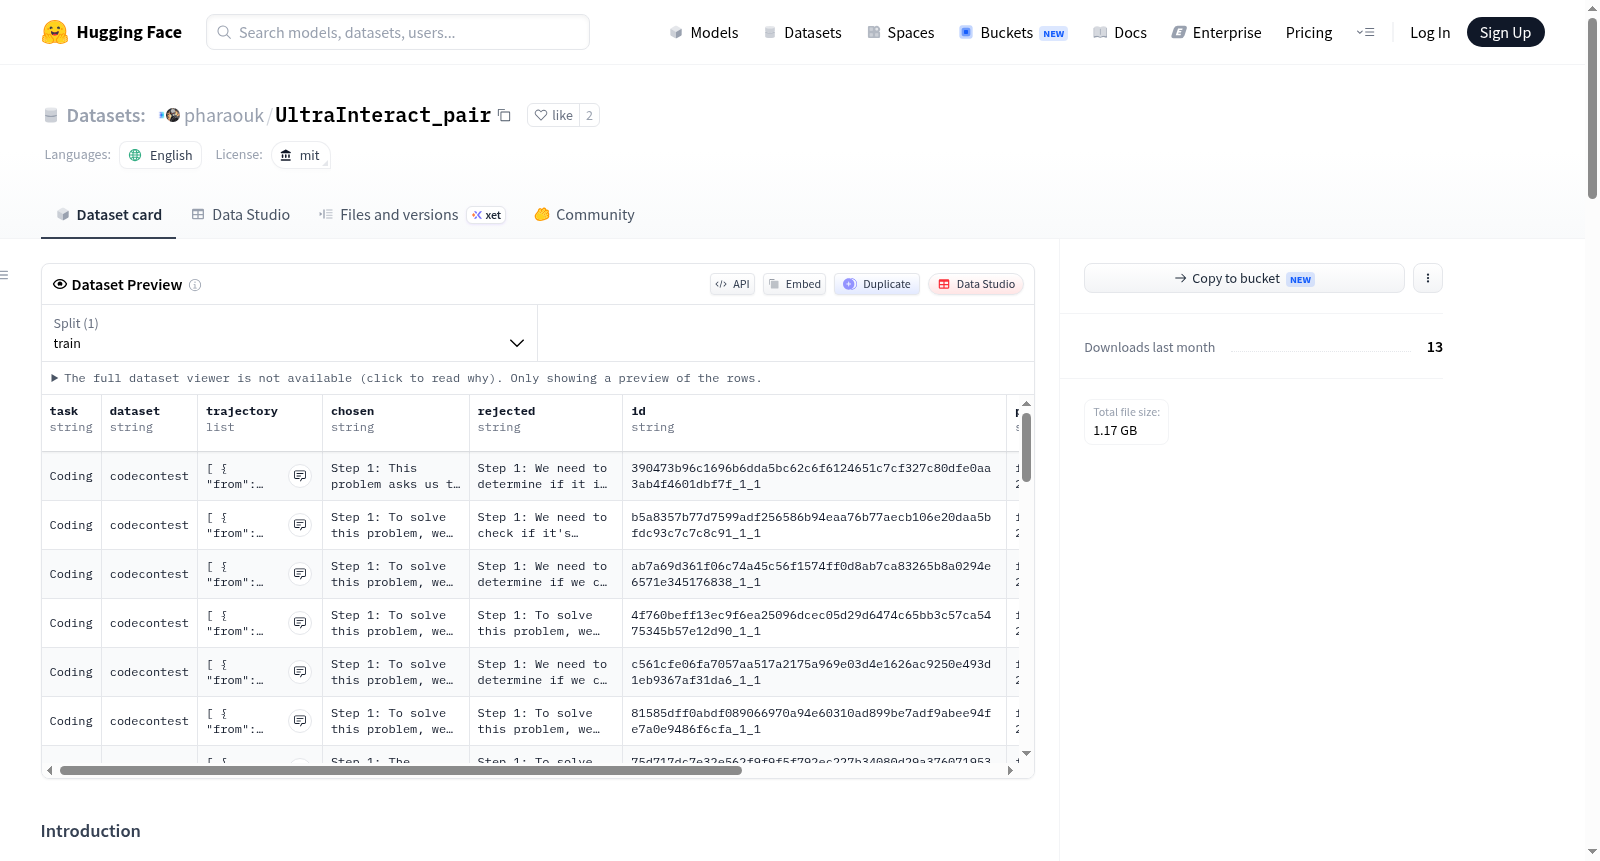Click the API button in Dataset Preview
1600x861 pixels.
732,284
